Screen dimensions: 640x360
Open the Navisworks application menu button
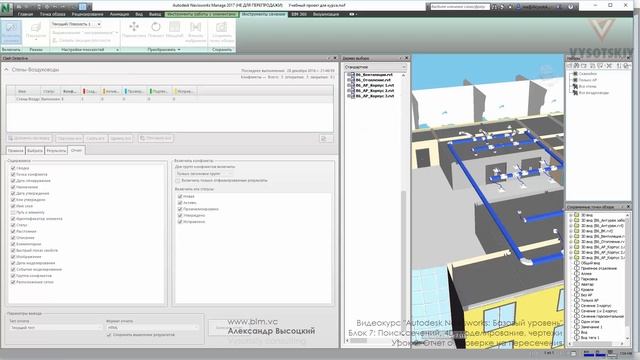[x=7, y=8]
